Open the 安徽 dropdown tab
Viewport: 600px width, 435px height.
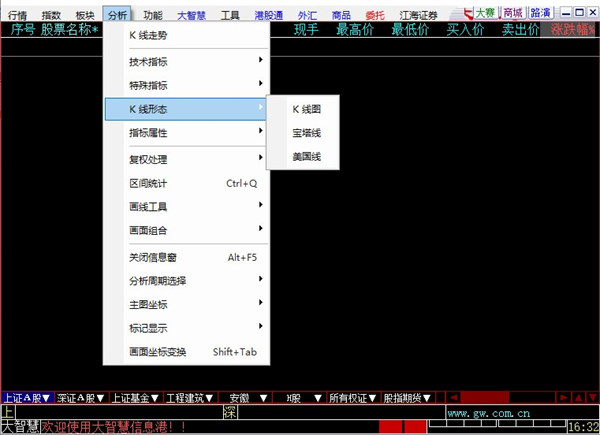244,398
